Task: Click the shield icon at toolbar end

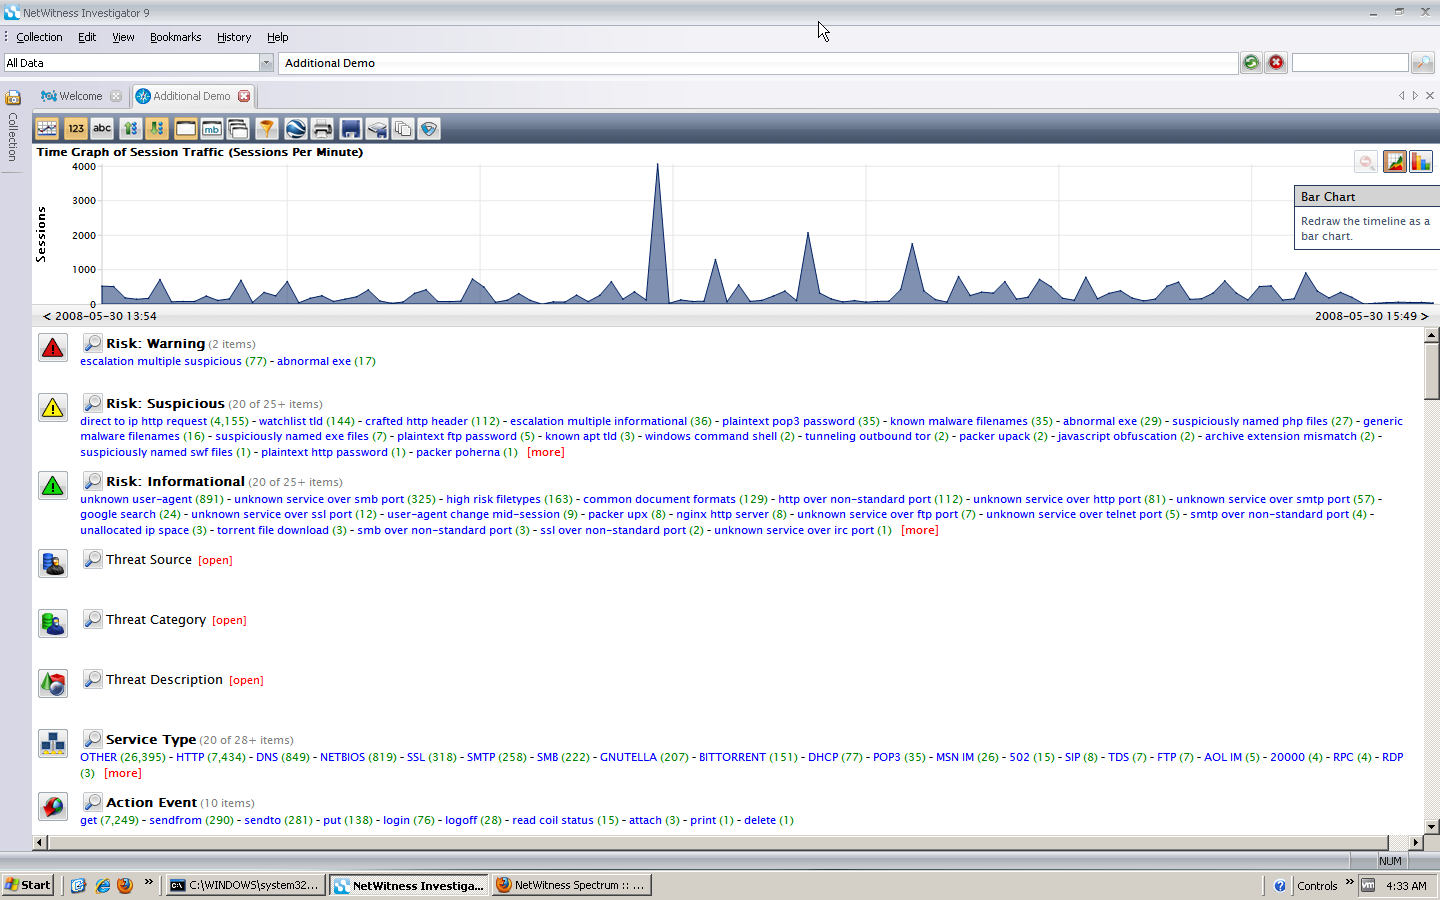Action: [x=429, y=128]
